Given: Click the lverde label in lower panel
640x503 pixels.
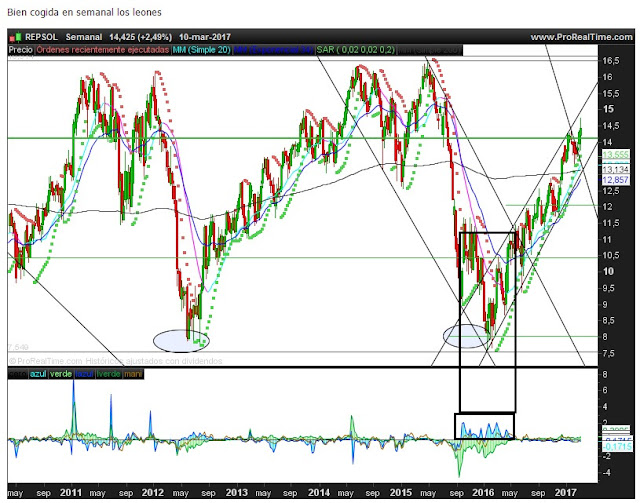Looking at the screenshot, I should pyautogui.click(x=109, y=374).
